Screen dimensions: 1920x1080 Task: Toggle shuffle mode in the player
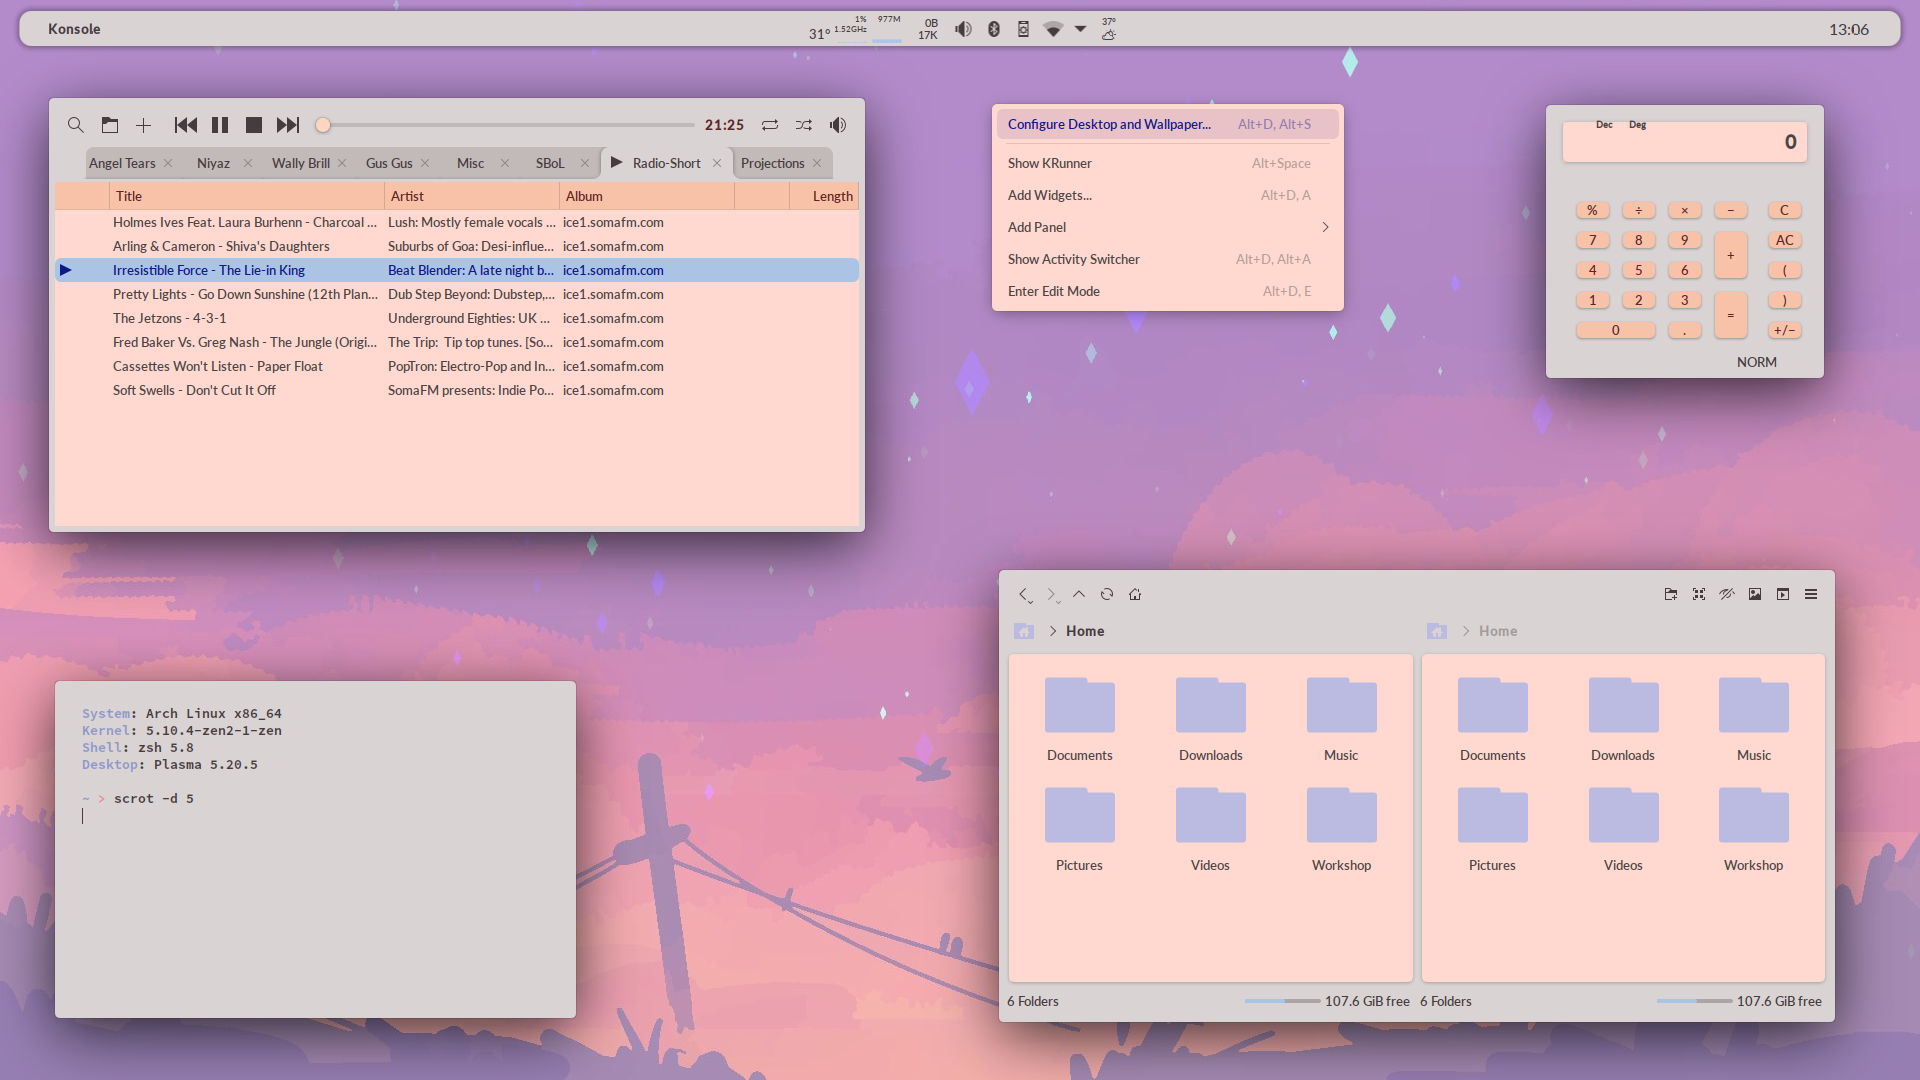click(x=804, y=125)
